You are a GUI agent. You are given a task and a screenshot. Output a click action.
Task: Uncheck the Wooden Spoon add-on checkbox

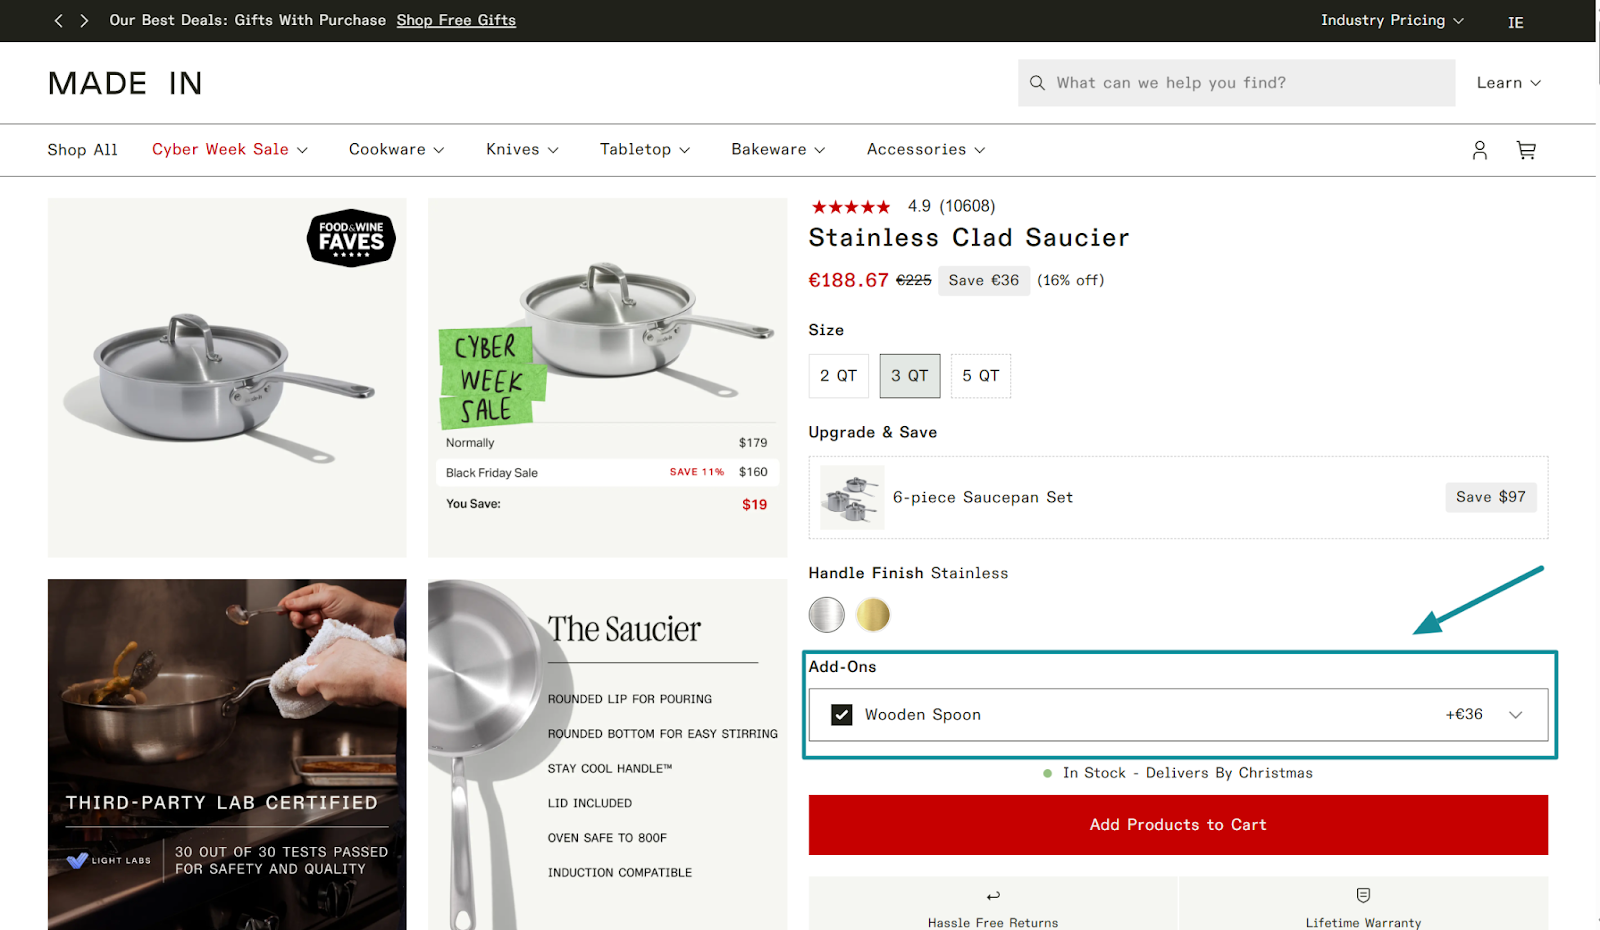(x=842, y=715)
